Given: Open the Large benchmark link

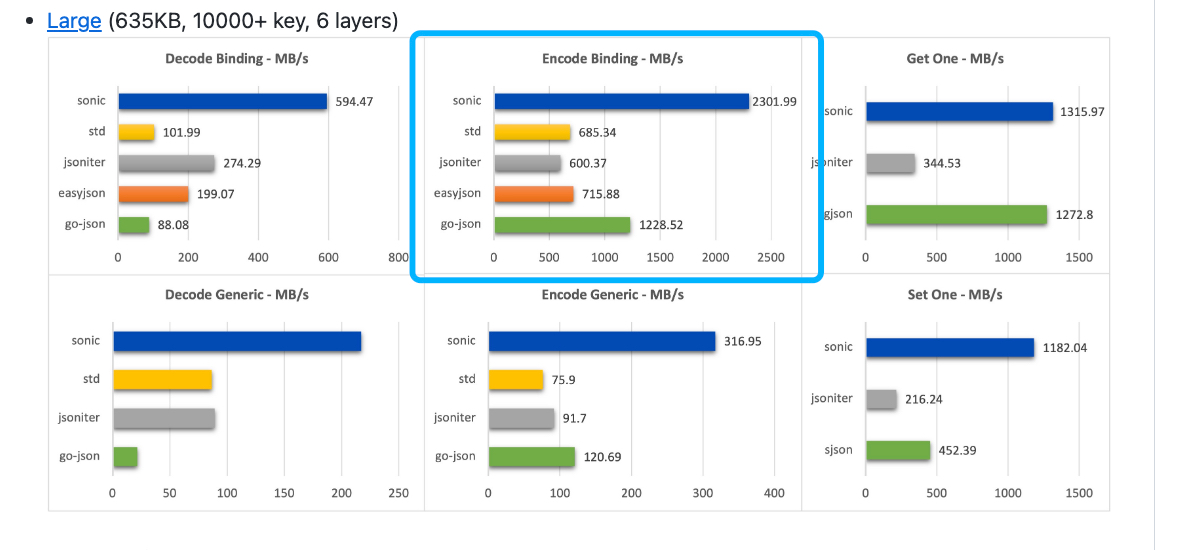Looking at the screenshot, I should point(74,21).
